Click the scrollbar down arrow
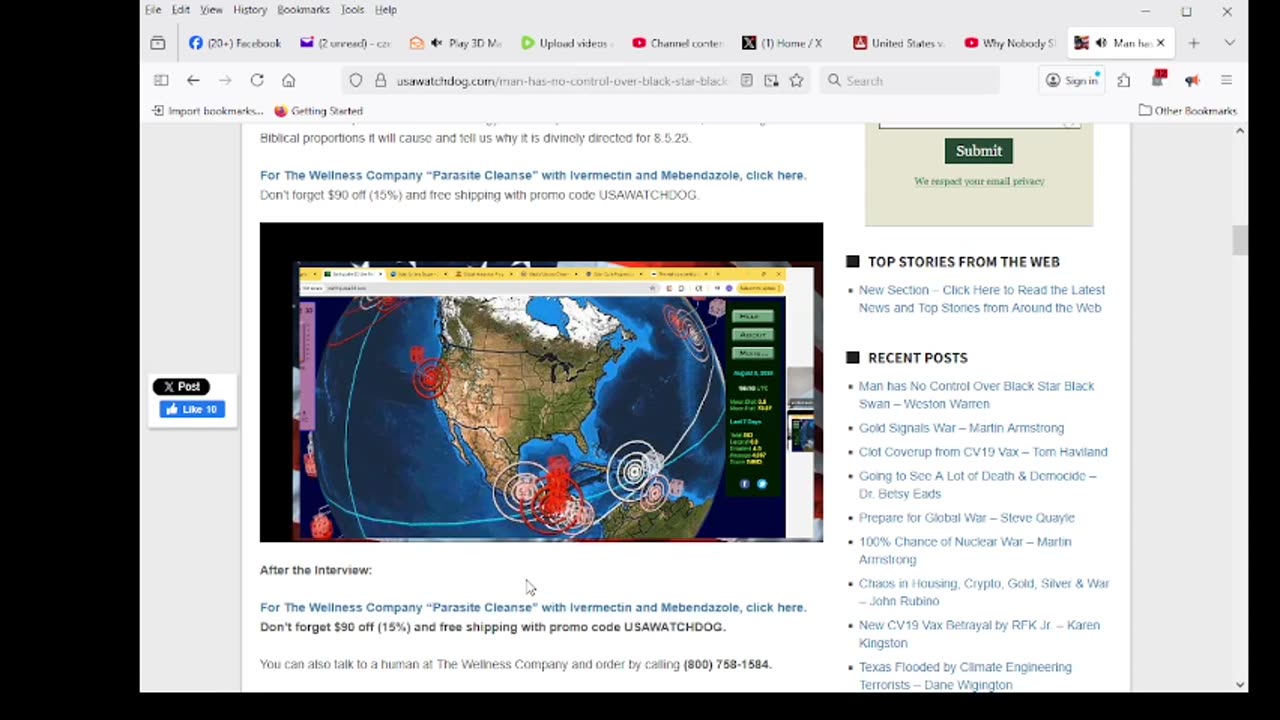Image resolution: width=1280 pixels, height=720 pixels. [x=1240, y=685]
